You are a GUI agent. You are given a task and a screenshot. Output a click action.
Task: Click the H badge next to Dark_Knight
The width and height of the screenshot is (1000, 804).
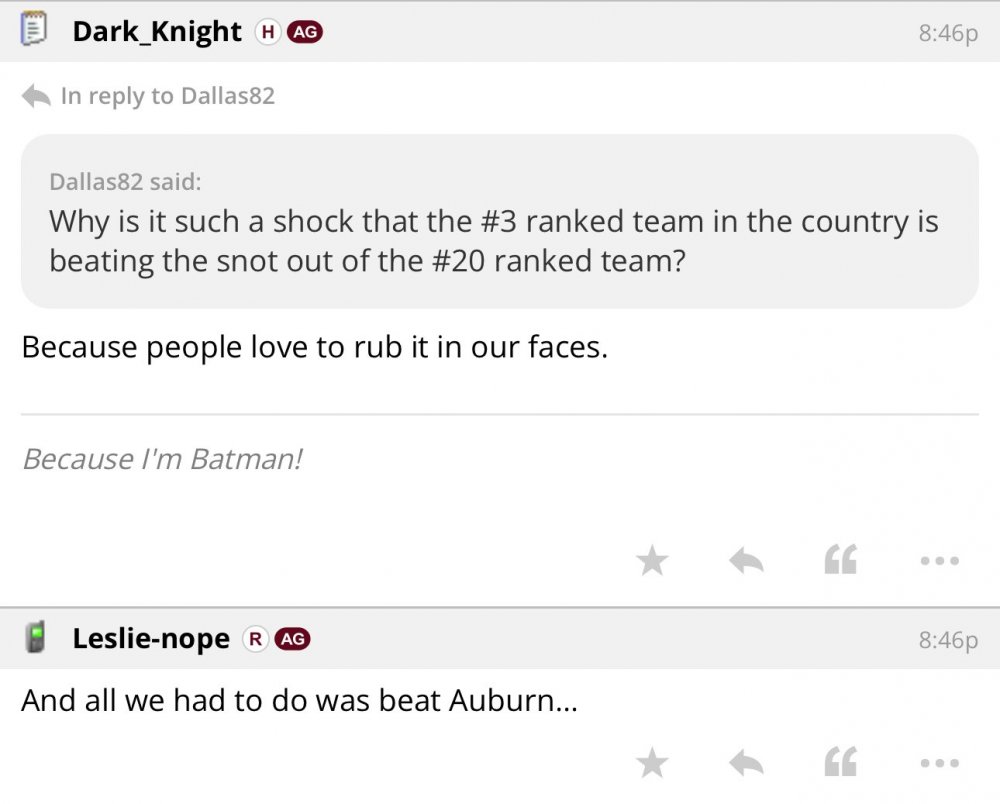pyautogui.click(x=267, y=32)
